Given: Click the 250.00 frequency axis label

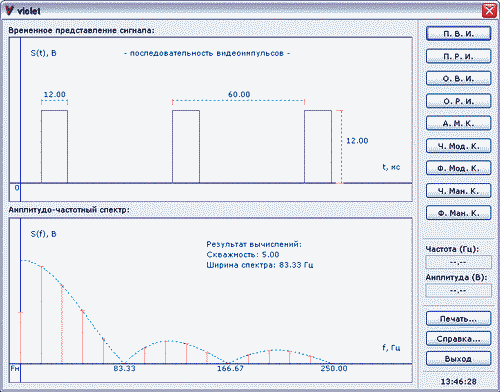Looking at the screenshot, I should pyautogui.click(x=334, y=368).
